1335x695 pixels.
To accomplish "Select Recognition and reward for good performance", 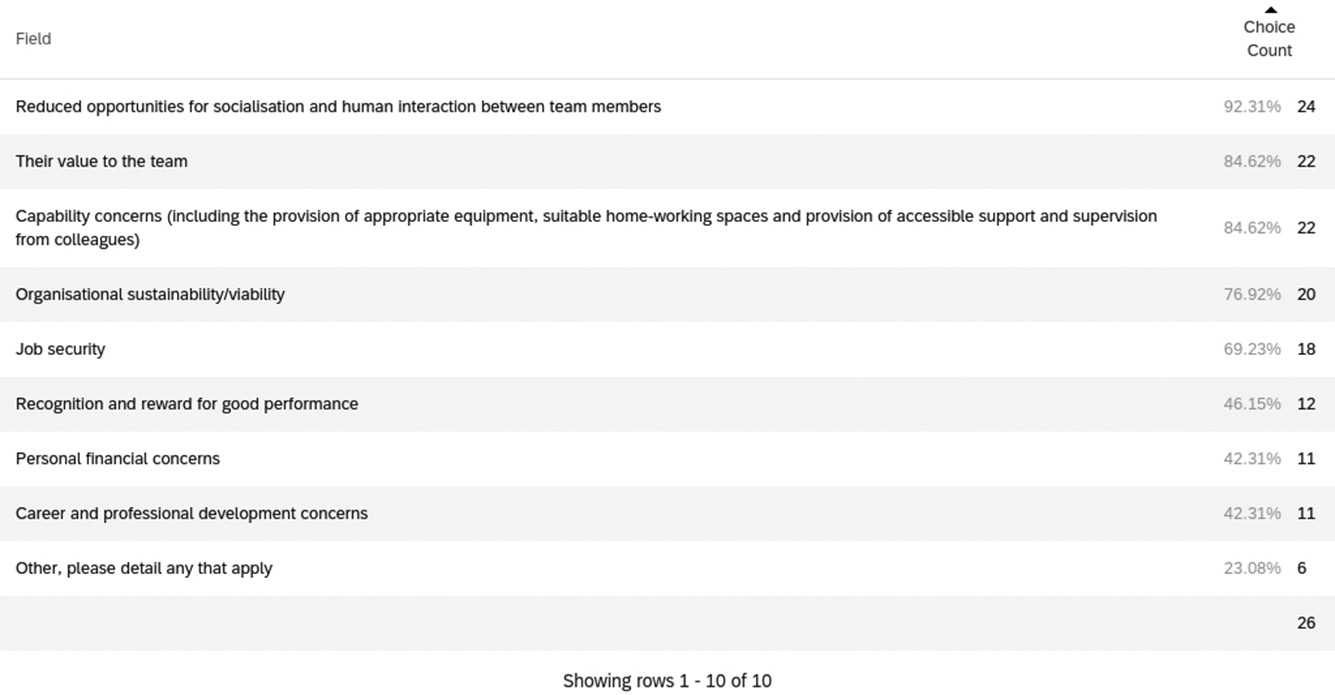I will [x=187, y=404].
